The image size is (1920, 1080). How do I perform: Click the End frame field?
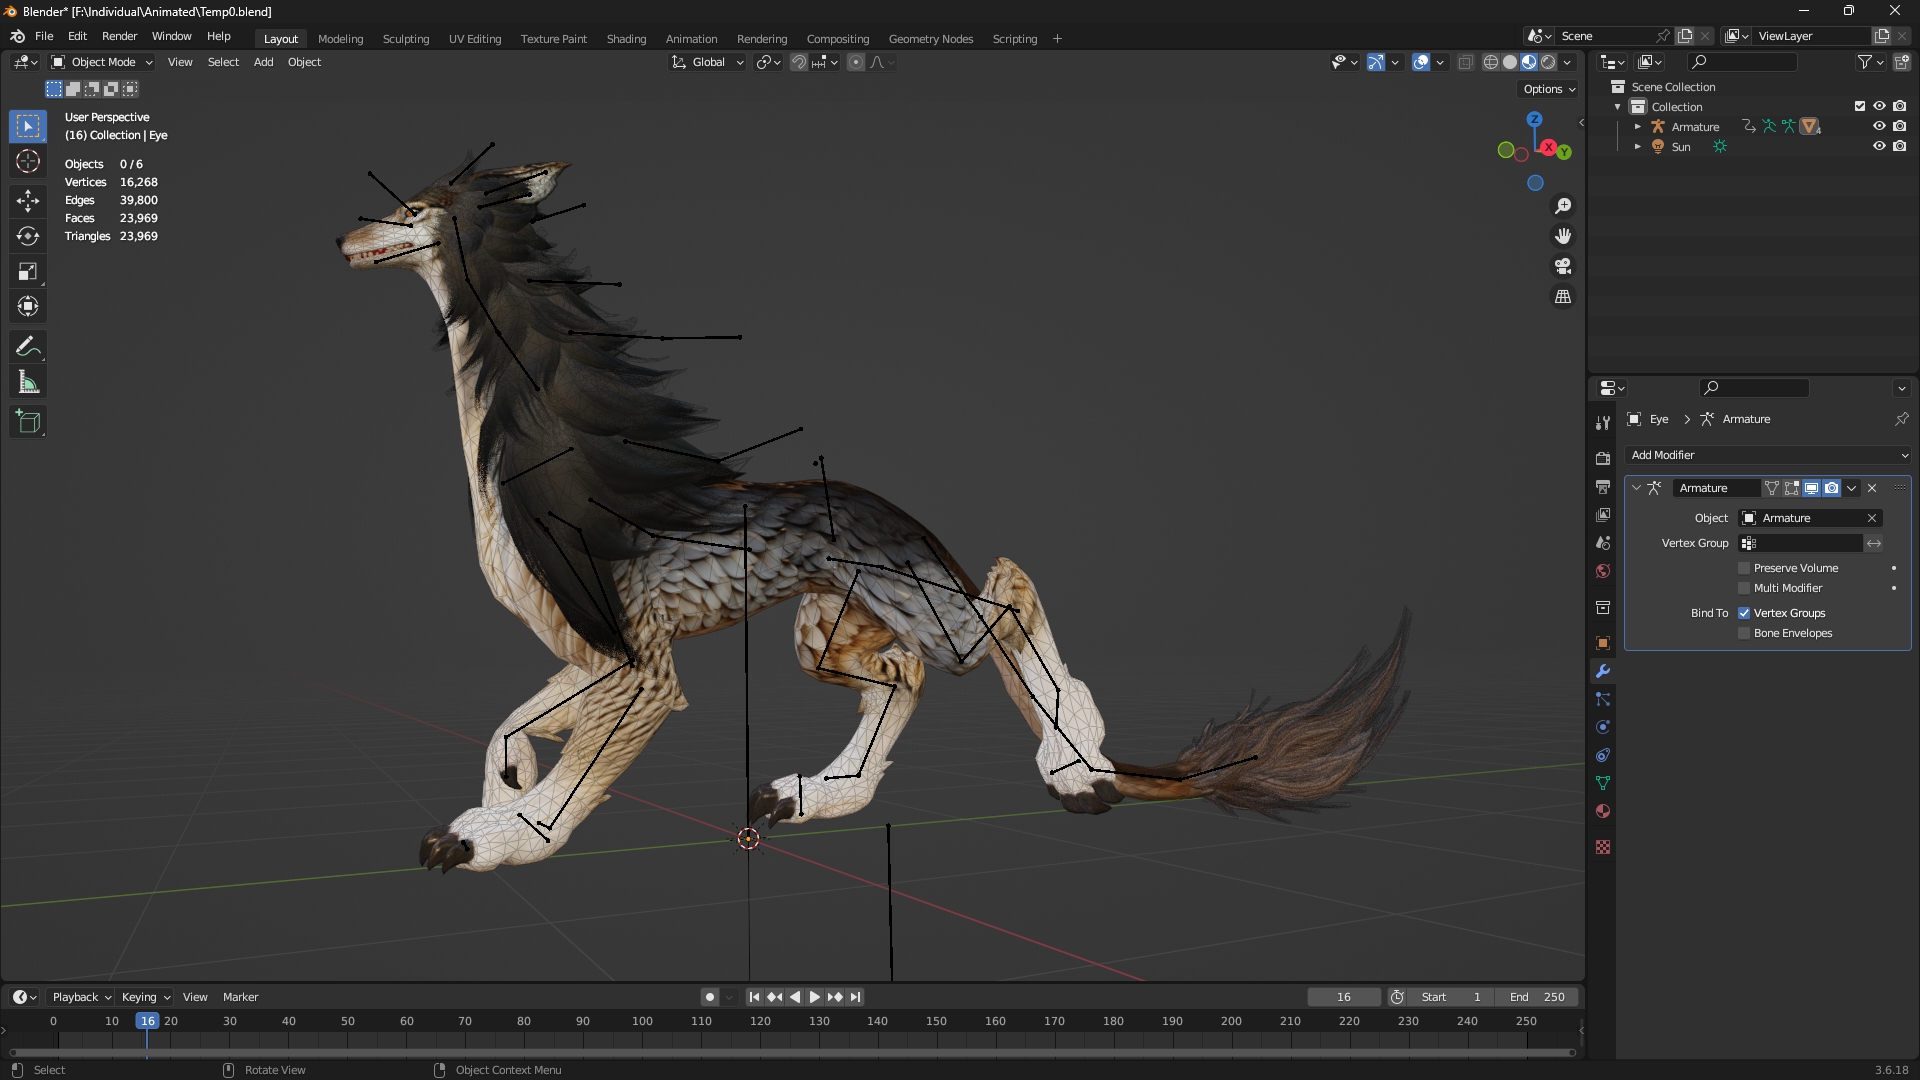(x=1537, y=997)
